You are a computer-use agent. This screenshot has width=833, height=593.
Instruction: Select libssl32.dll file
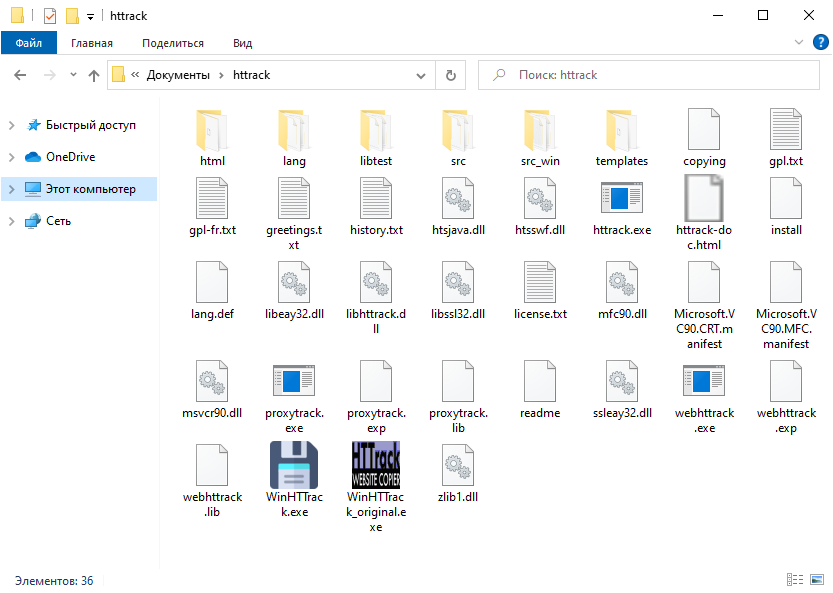pyautogui.click(x=457, y=291)
